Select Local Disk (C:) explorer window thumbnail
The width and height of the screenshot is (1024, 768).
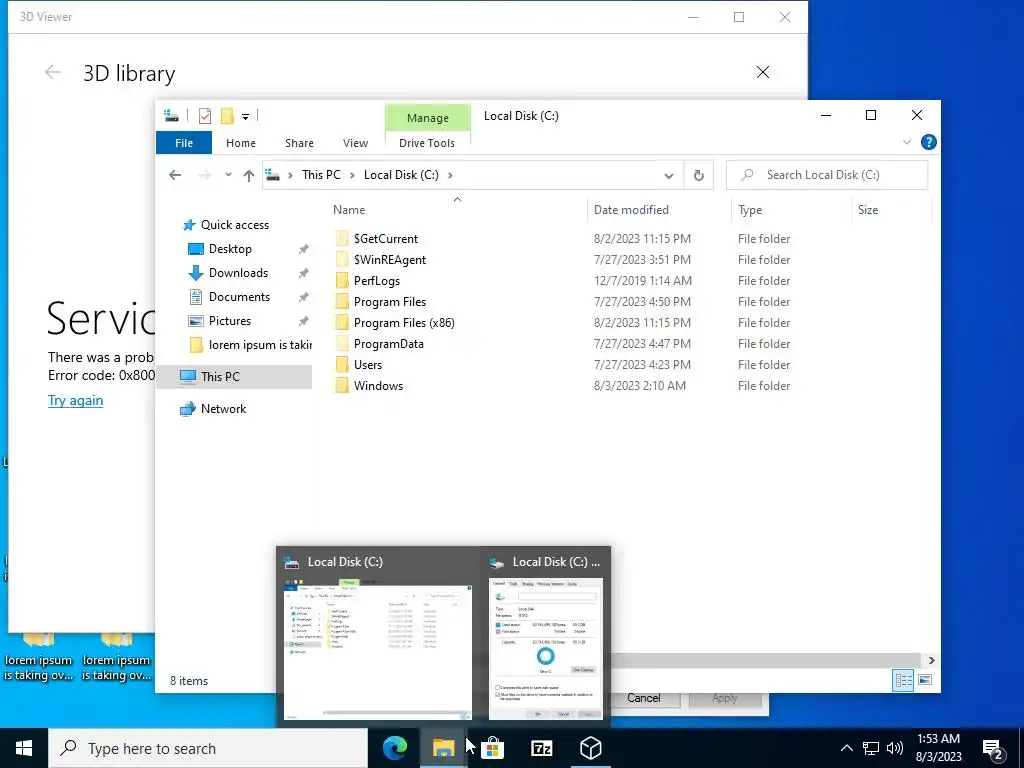pos(377,637)
